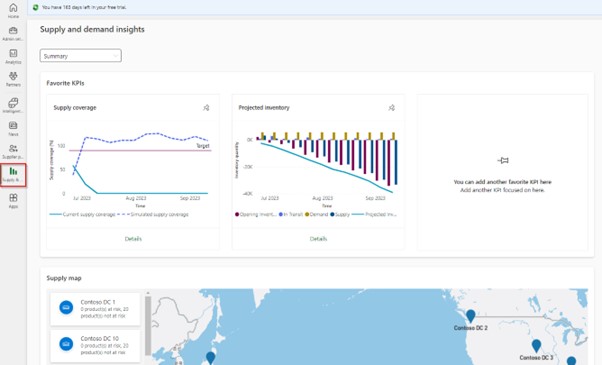Open Apps in the sidebar
602x365 pixels.
(x=13, y=201)
